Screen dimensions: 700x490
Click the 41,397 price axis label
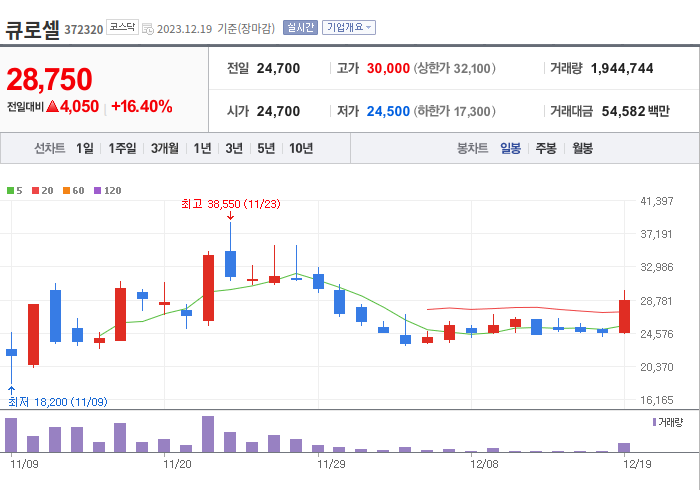pos(656,201)
